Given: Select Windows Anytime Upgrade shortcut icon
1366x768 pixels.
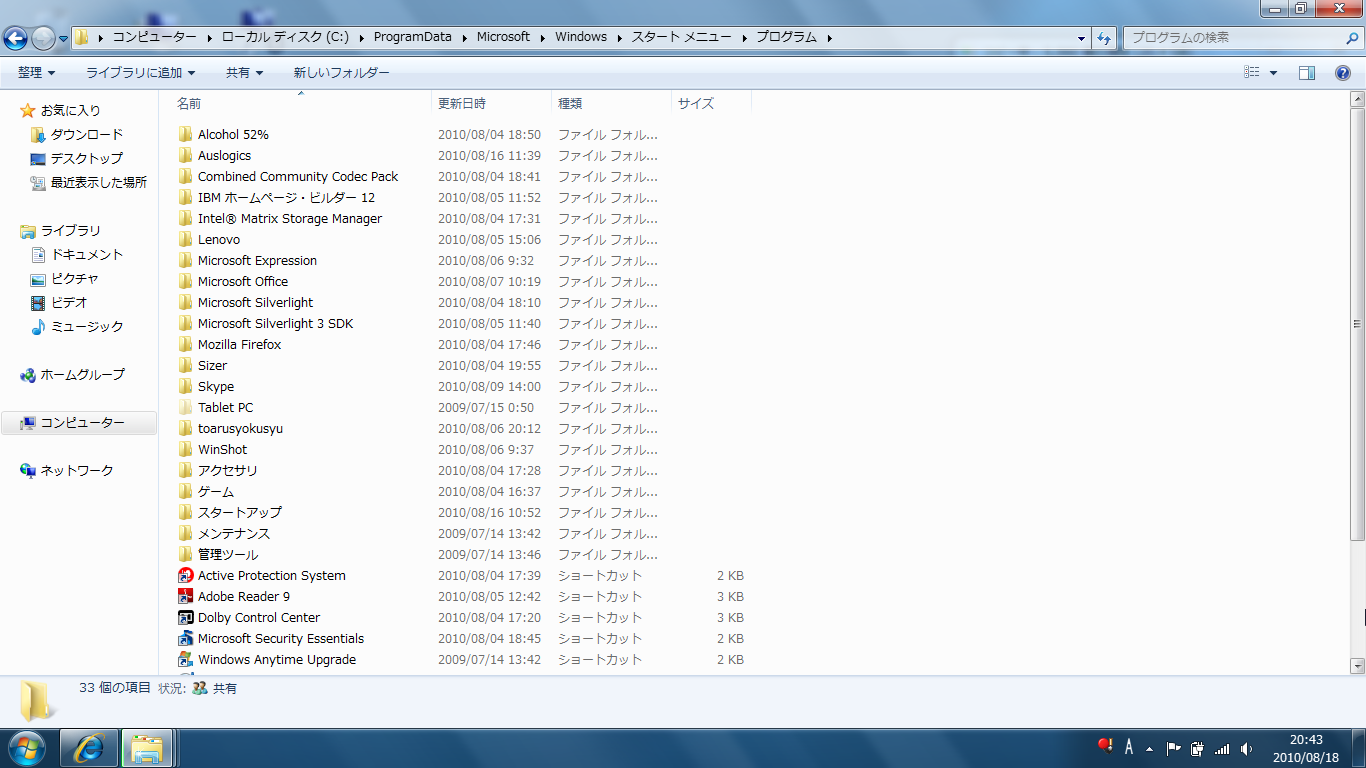Looking at the screenshot, I should (185, 659).
